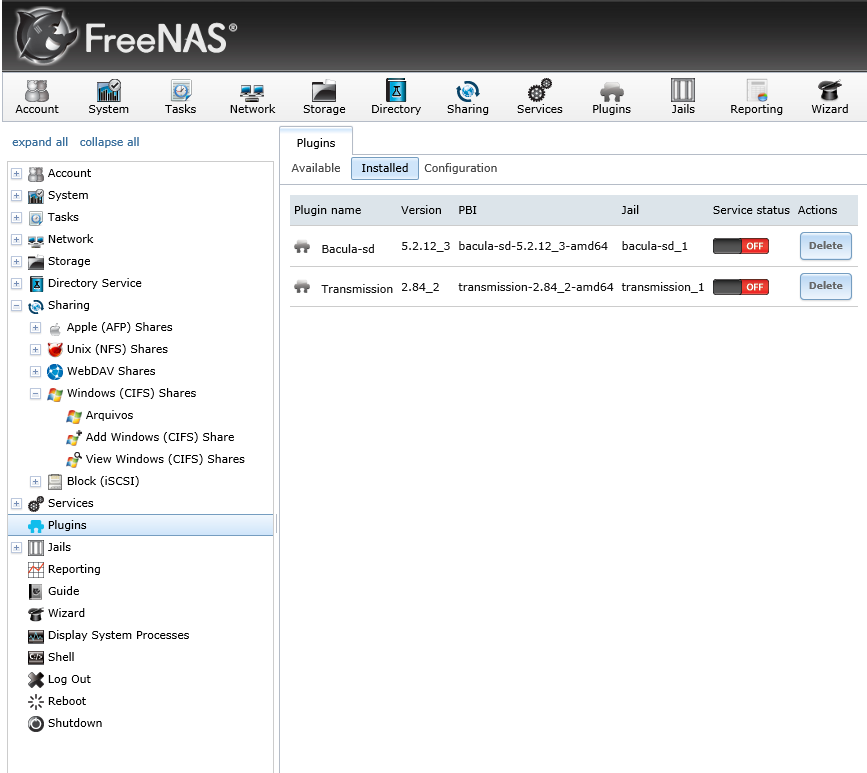Image resolution: width=867 pixels, height=773 pixels.
Task: Sort by Plugin name column header
Action: pyautogui.click(x=327, y=210)
